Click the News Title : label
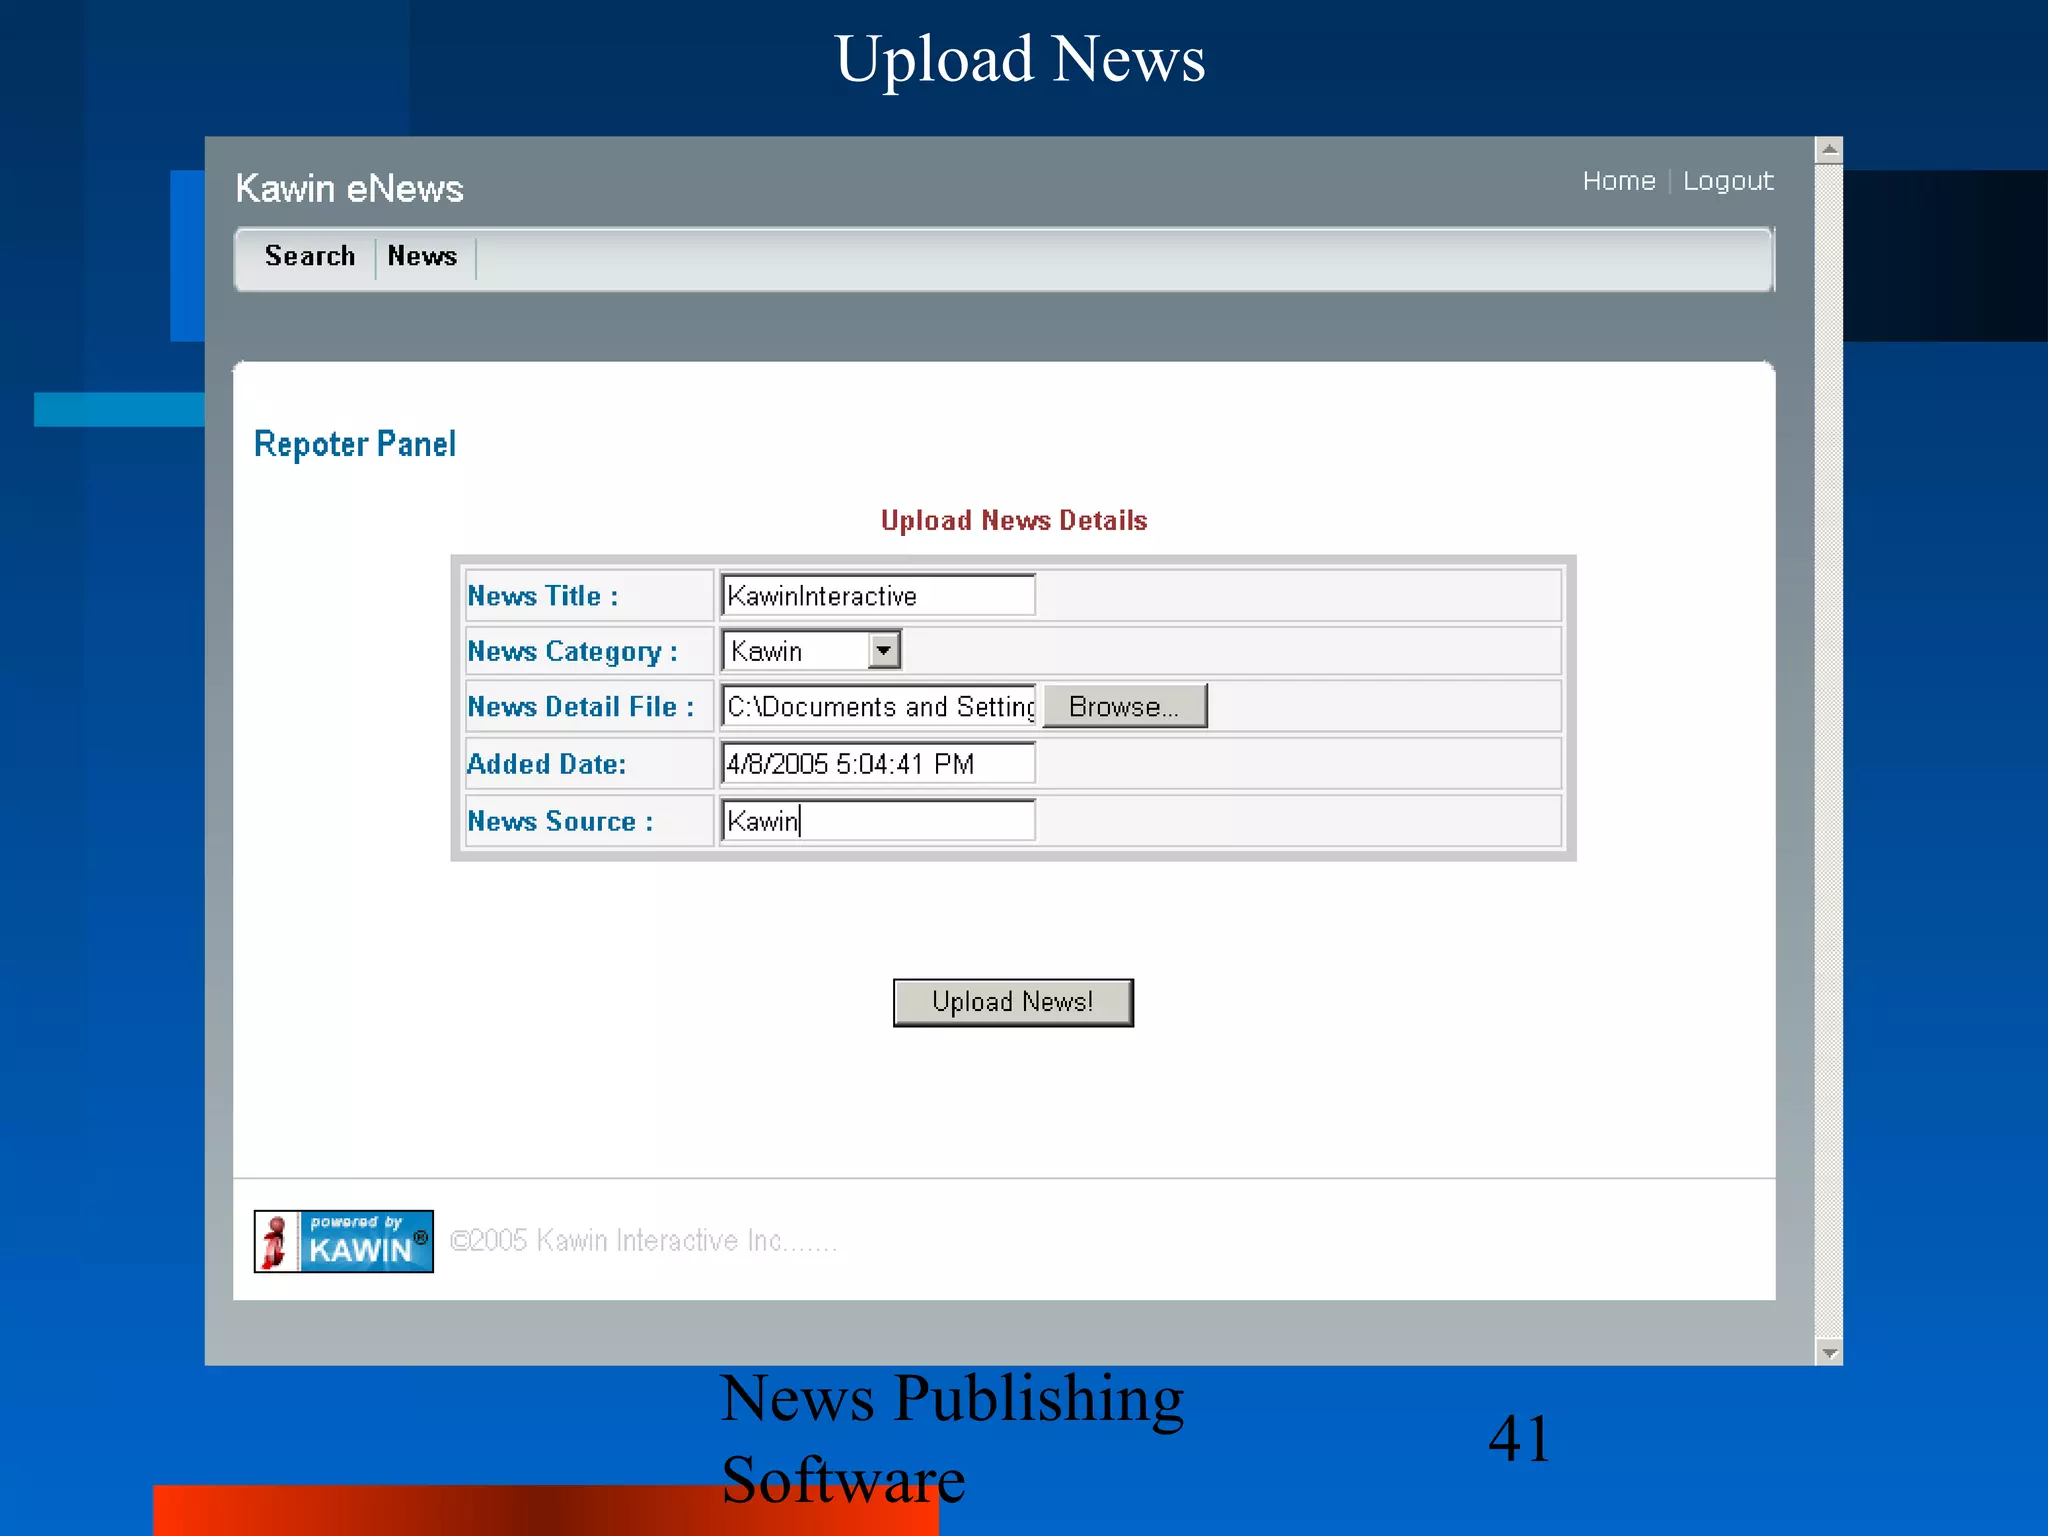 [543, 596]
